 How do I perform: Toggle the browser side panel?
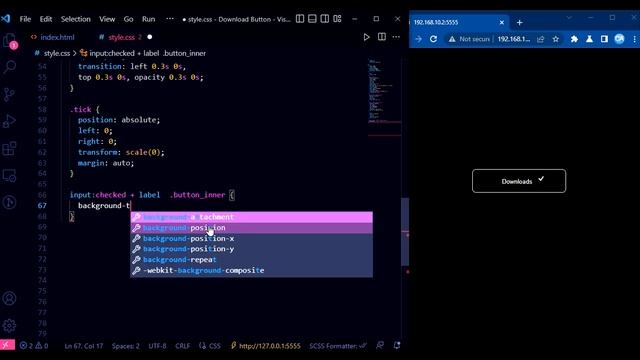[604, 39]
